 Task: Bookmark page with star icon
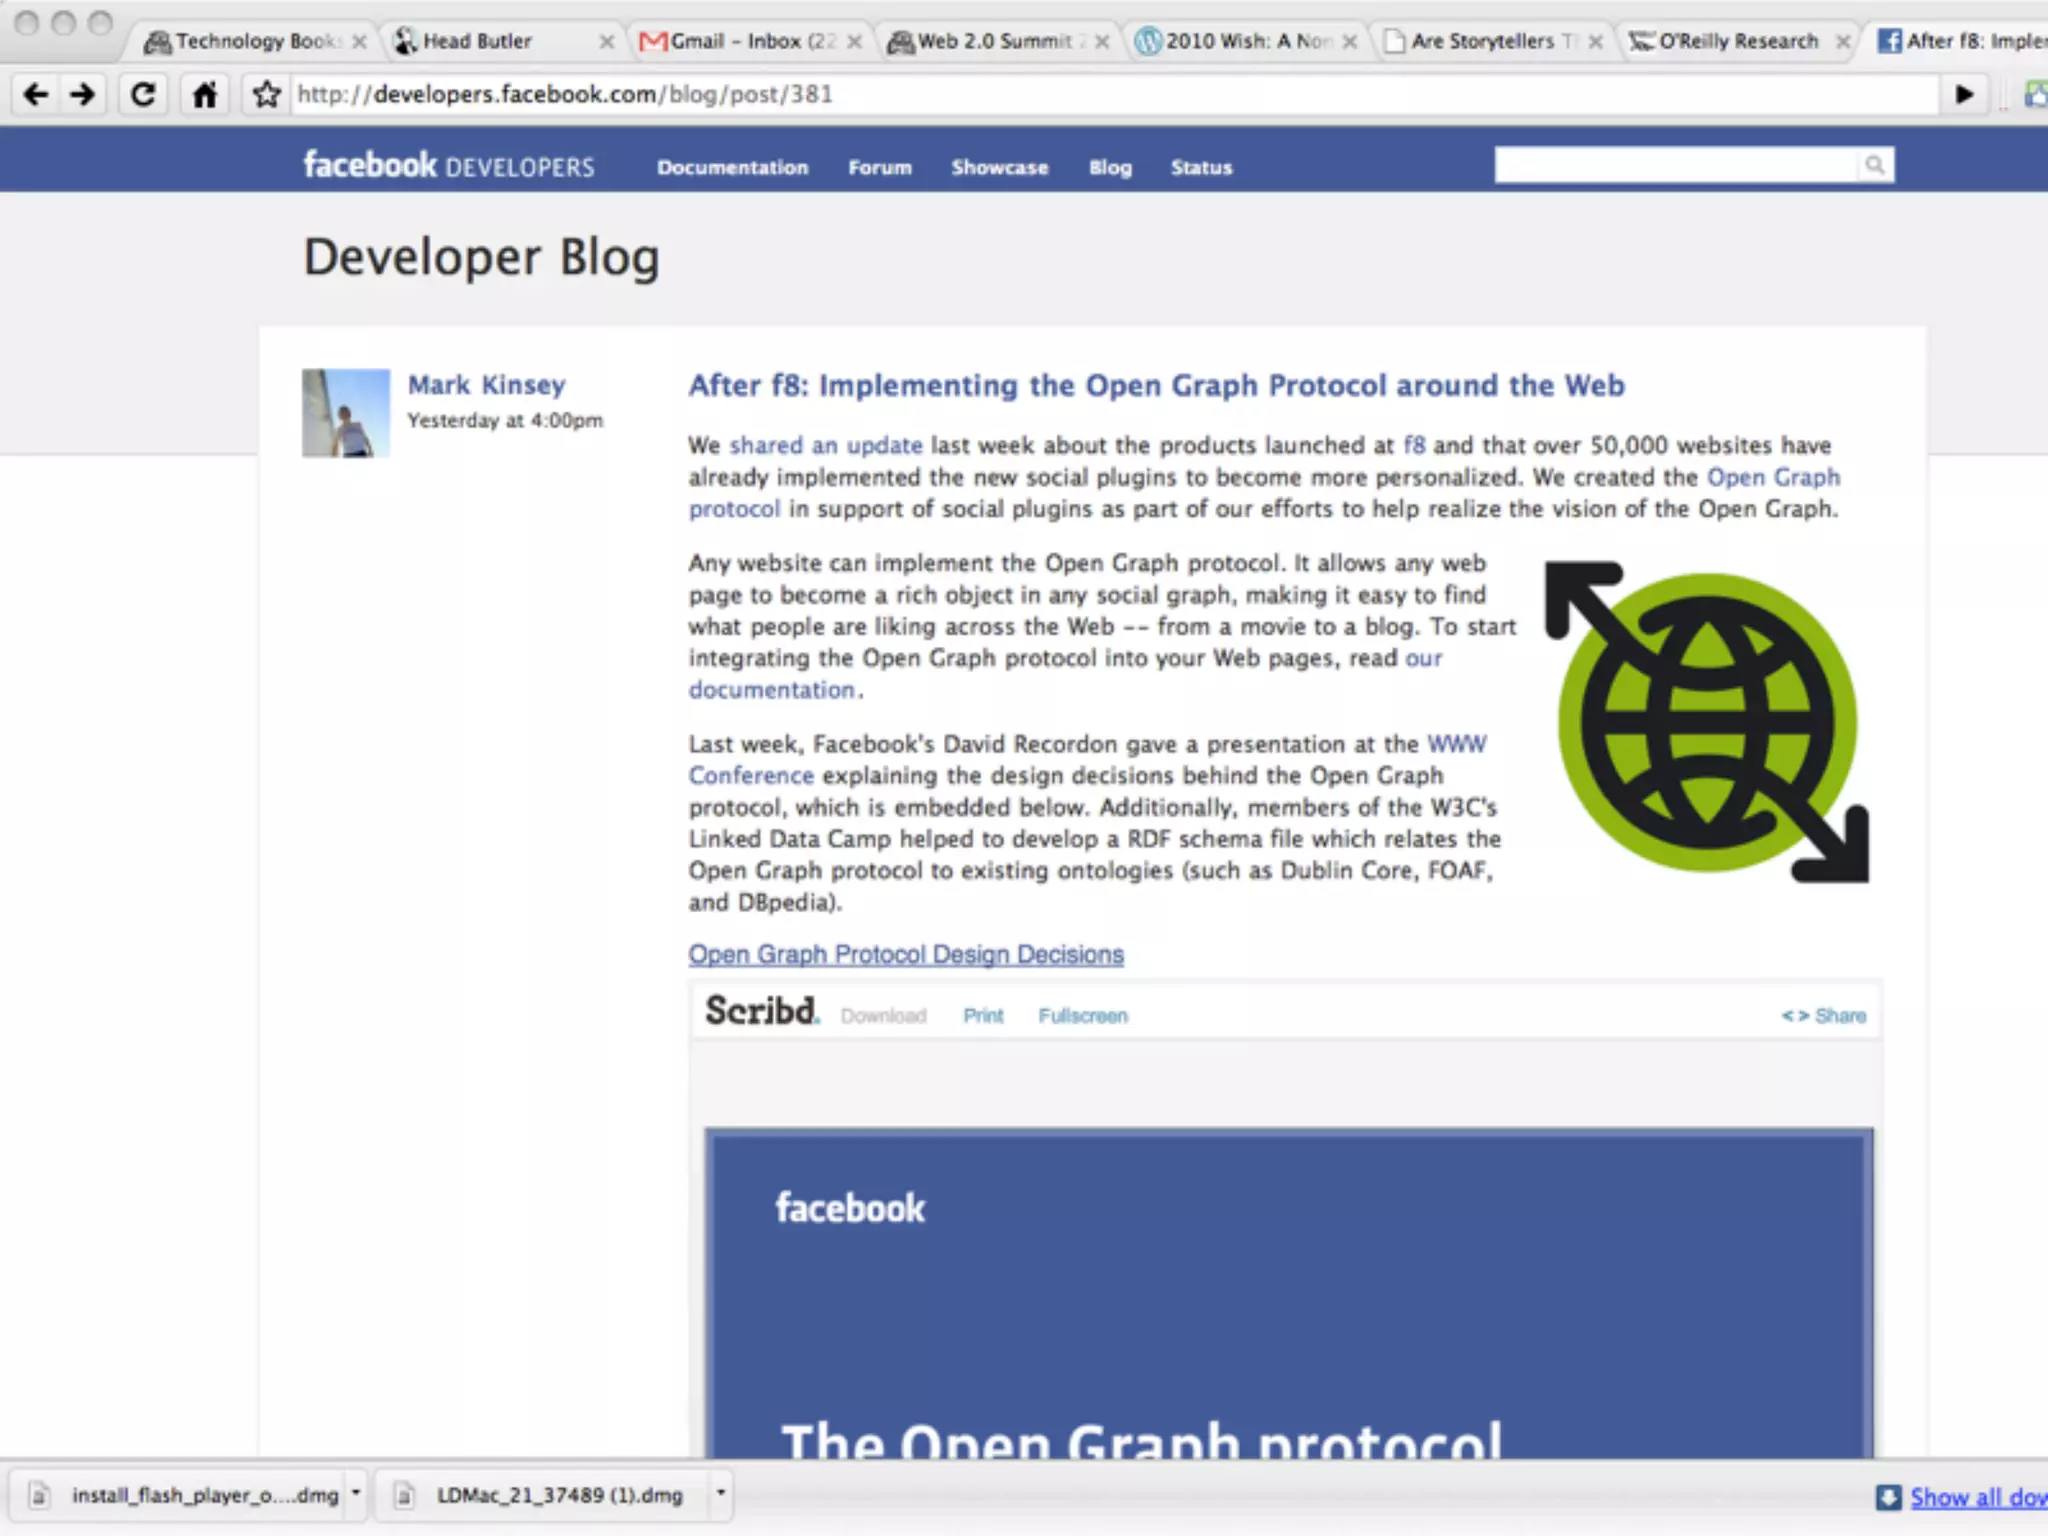pyautogui.click(x=266, y=95)
